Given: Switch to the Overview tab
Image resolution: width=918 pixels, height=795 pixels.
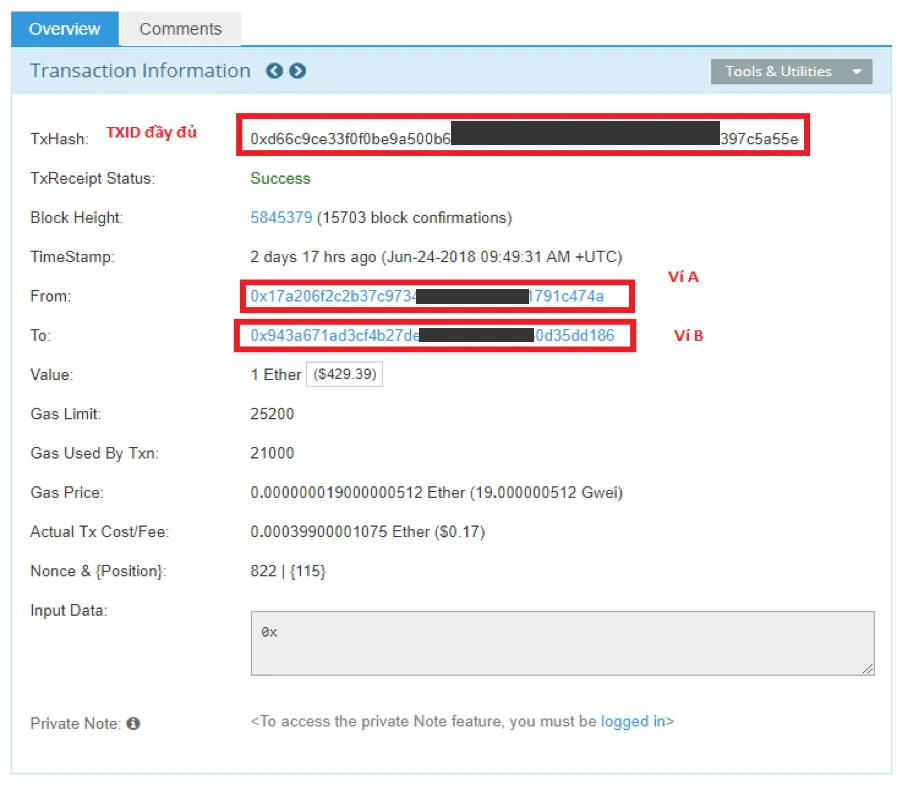Looking at the screenshot, I should [65, 29].
